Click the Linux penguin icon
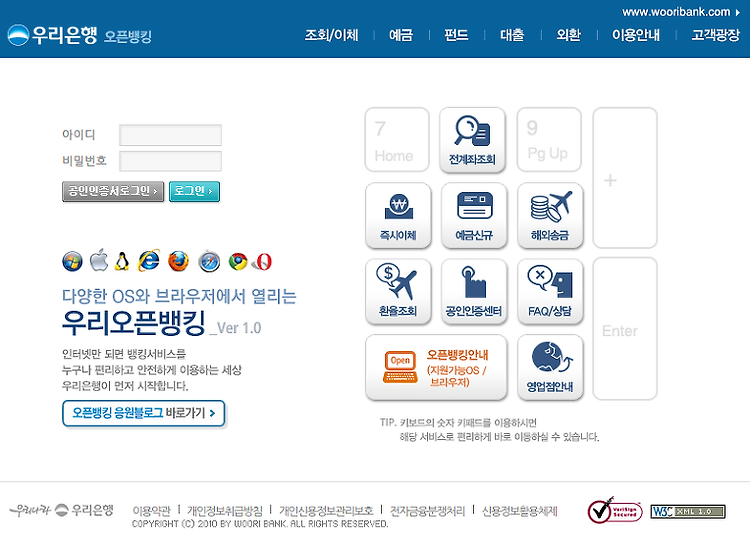The height and width of the screenshot is (541, 750). 122,261
